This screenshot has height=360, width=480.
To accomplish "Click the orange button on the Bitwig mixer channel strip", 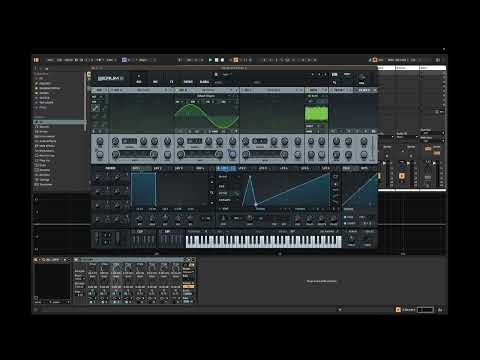I will pyautogui.click(x=402, y=176).
